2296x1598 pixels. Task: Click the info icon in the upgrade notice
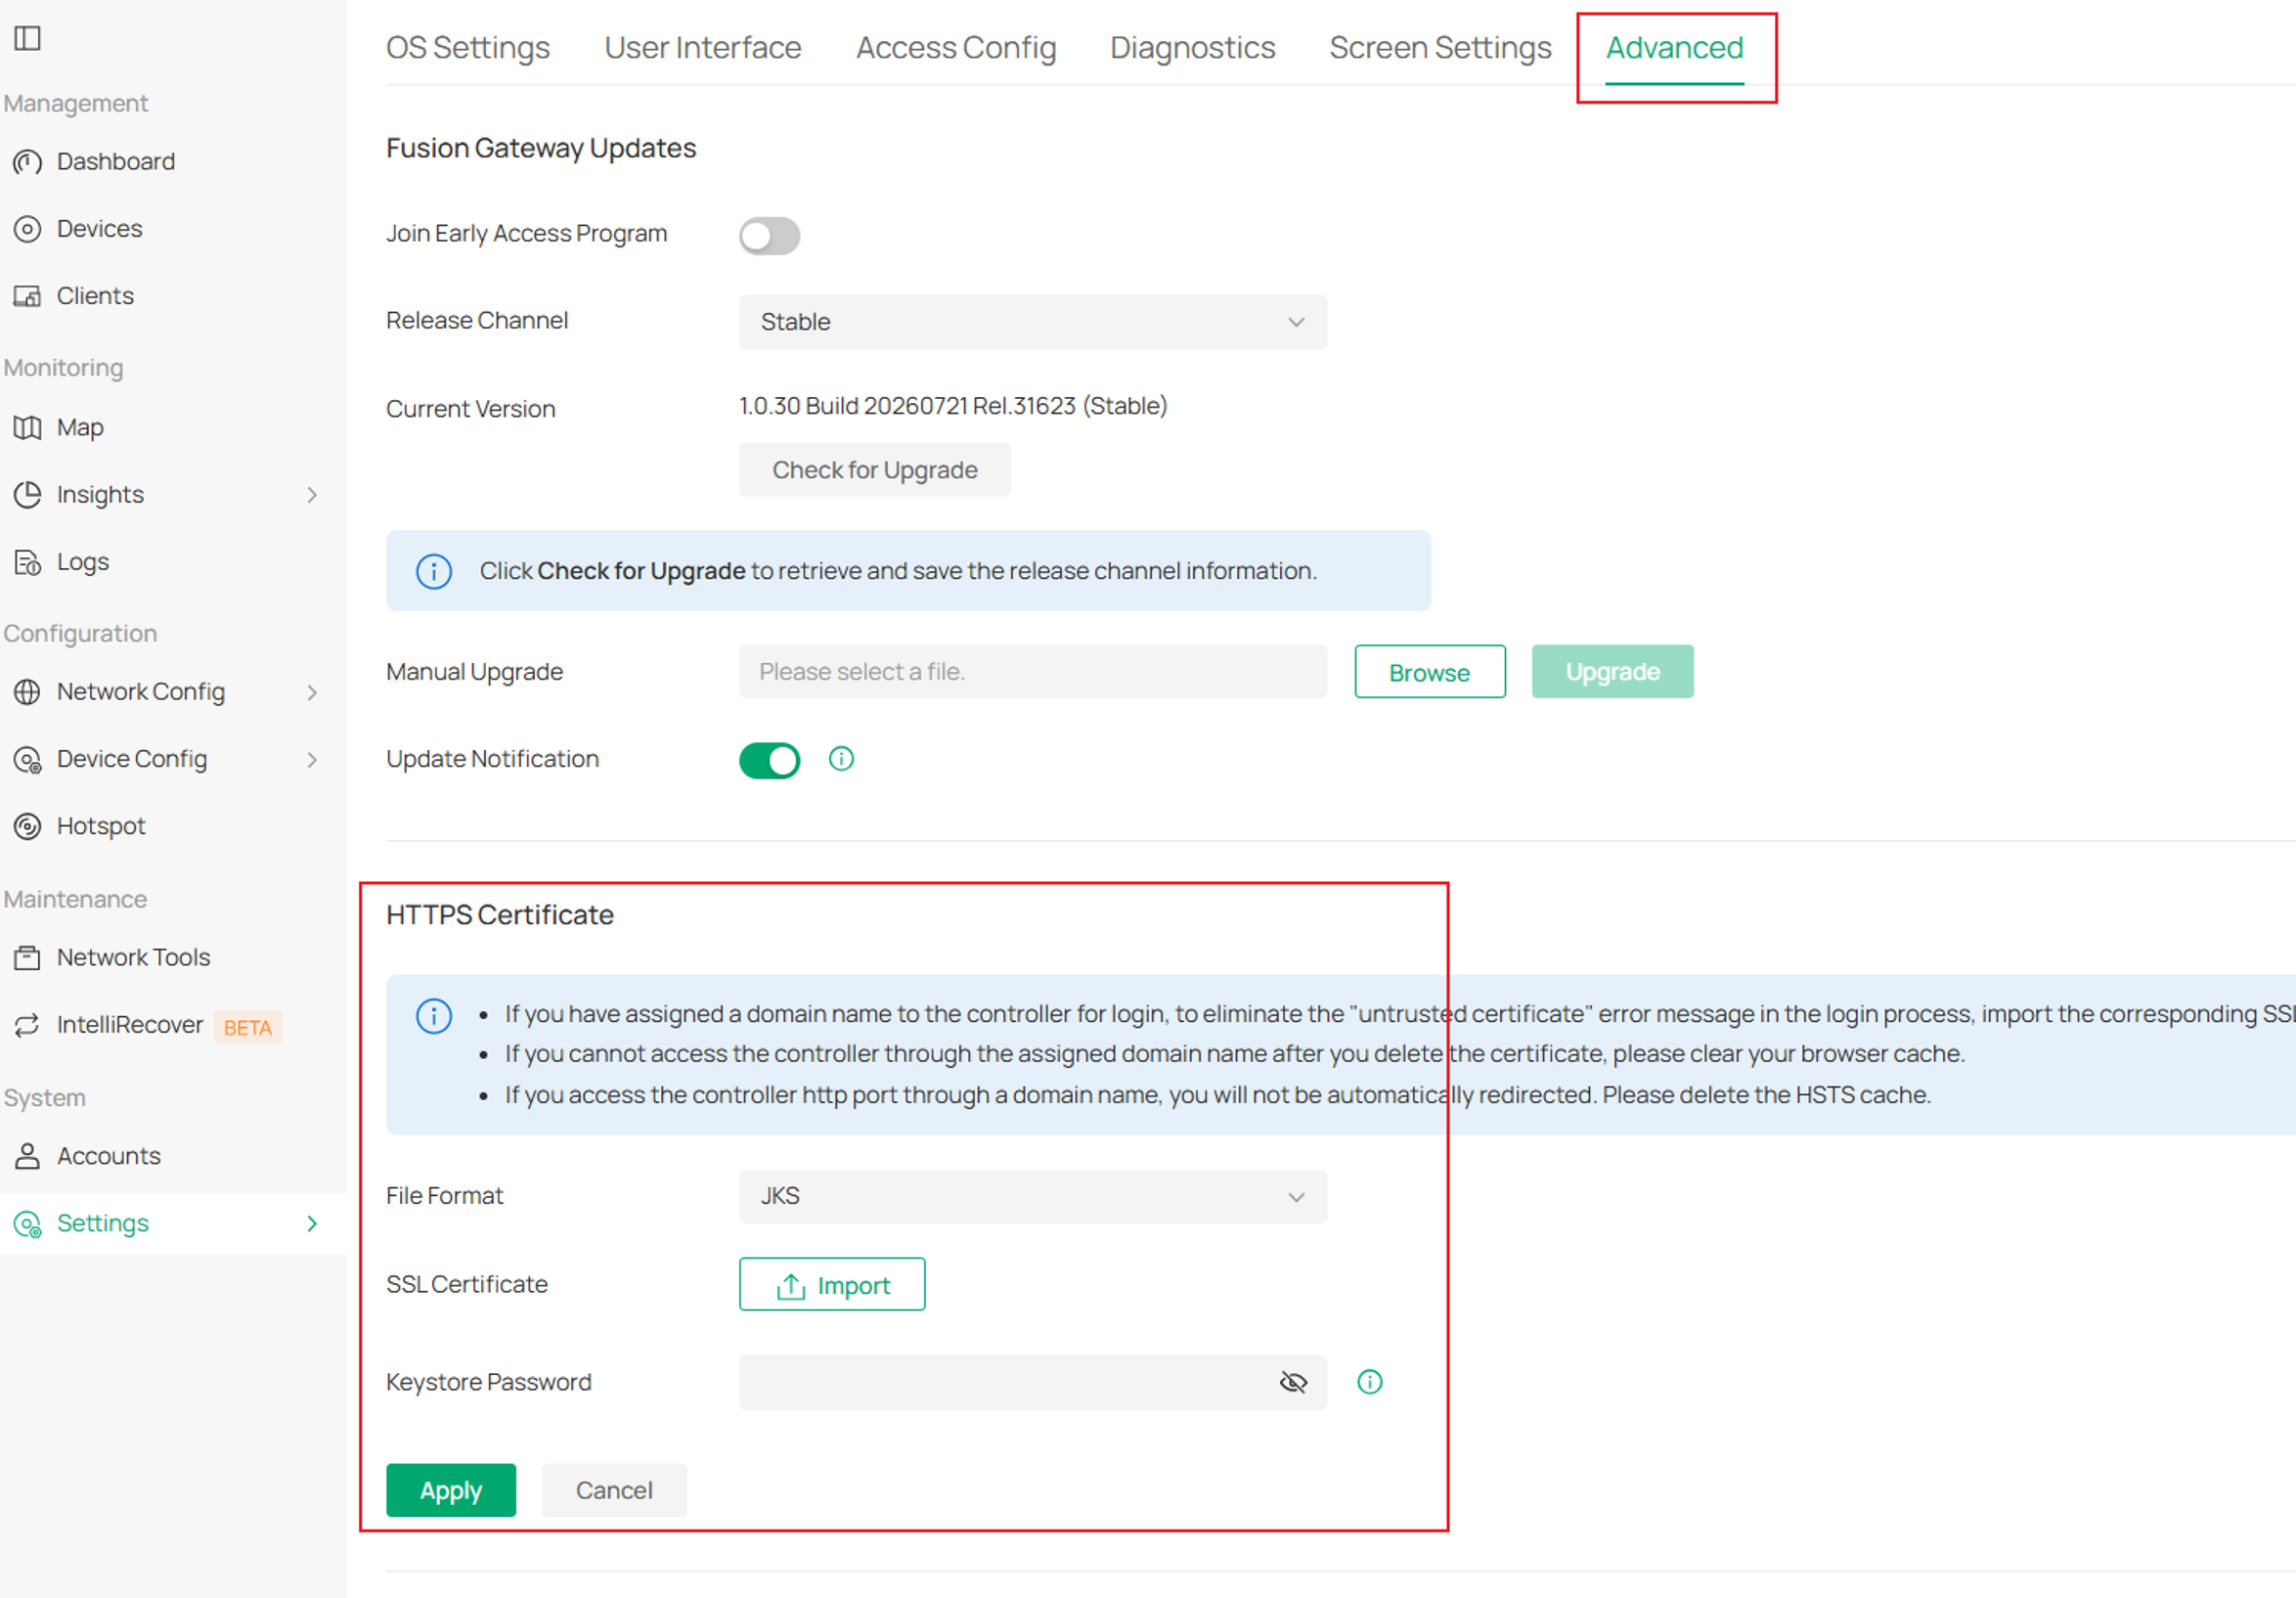tap(433, 572)
